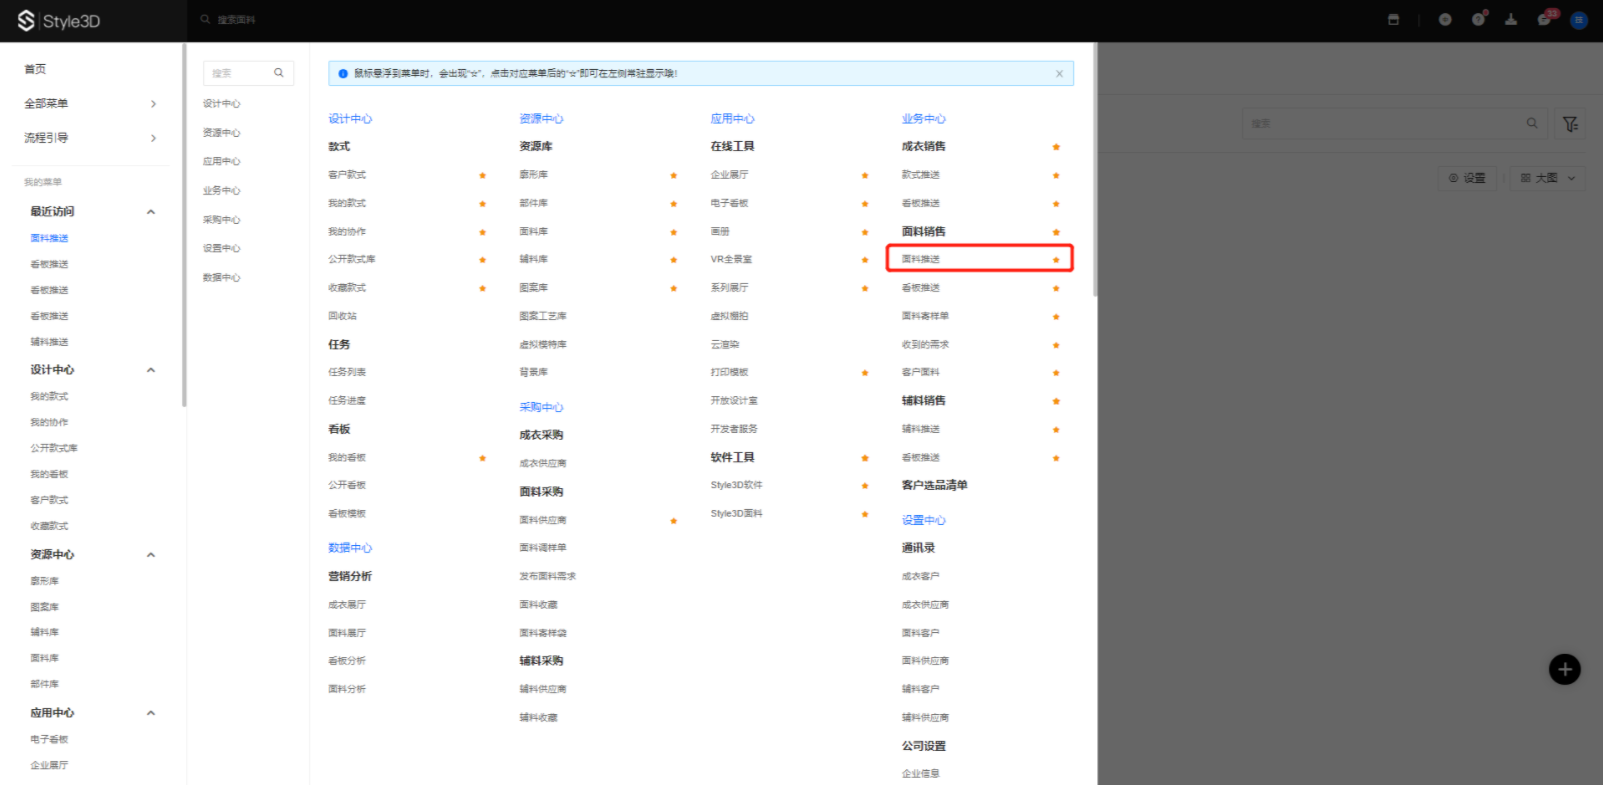The height and width of the screenshot is (785, 1603).
Task: Click the Style3D logo
Action: tap(59, 21)
